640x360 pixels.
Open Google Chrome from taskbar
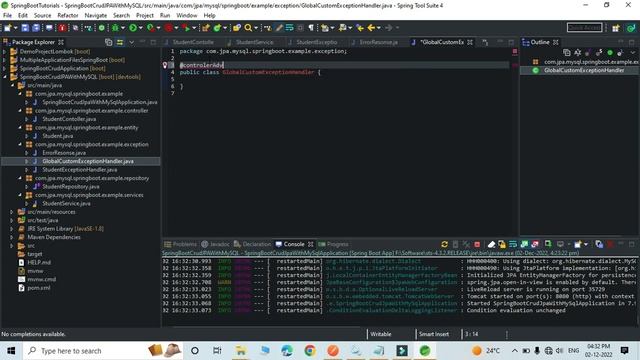(x=310, y=351)
